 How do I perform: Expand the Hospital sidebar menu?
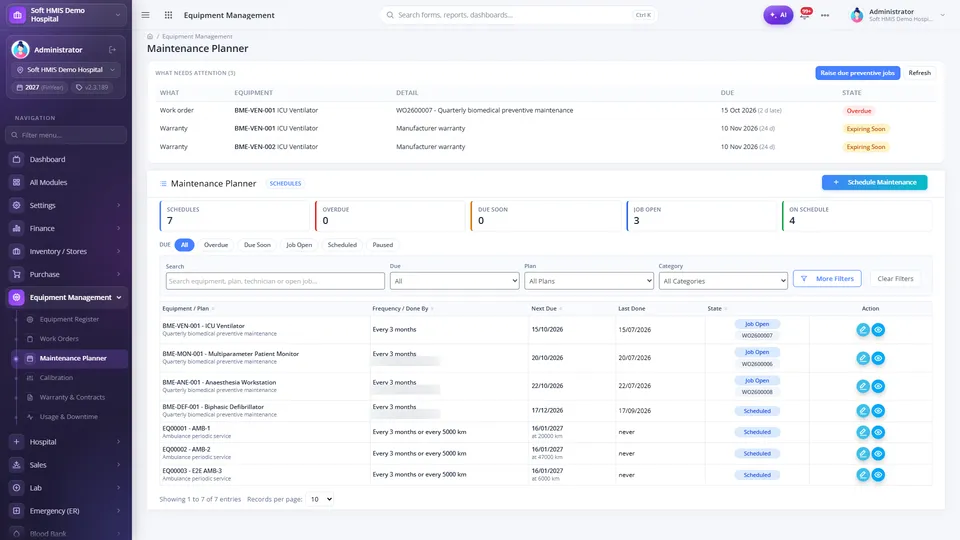[x=66, y=442]
